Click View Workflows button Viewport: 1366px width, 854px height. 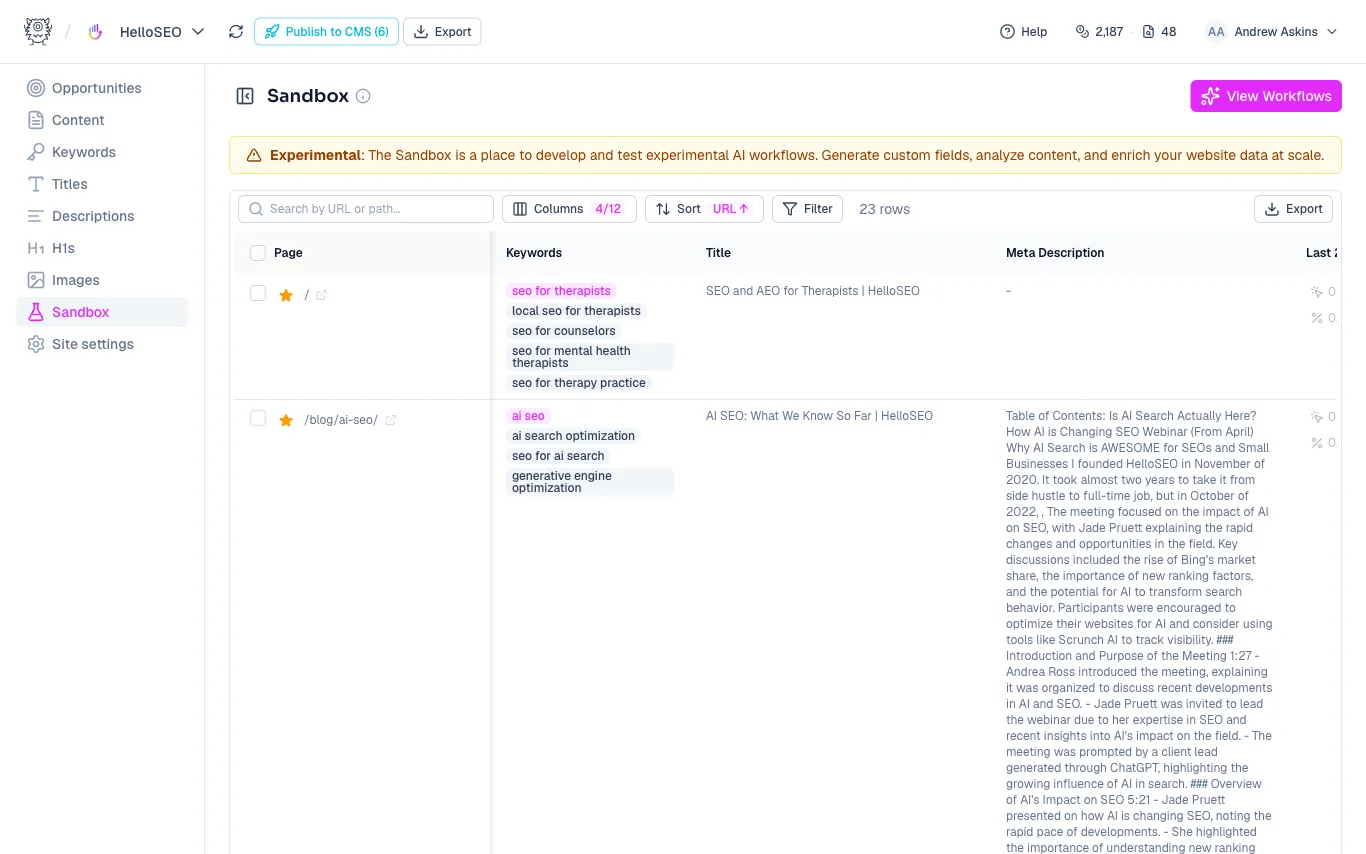click(x=1266, y=96)
